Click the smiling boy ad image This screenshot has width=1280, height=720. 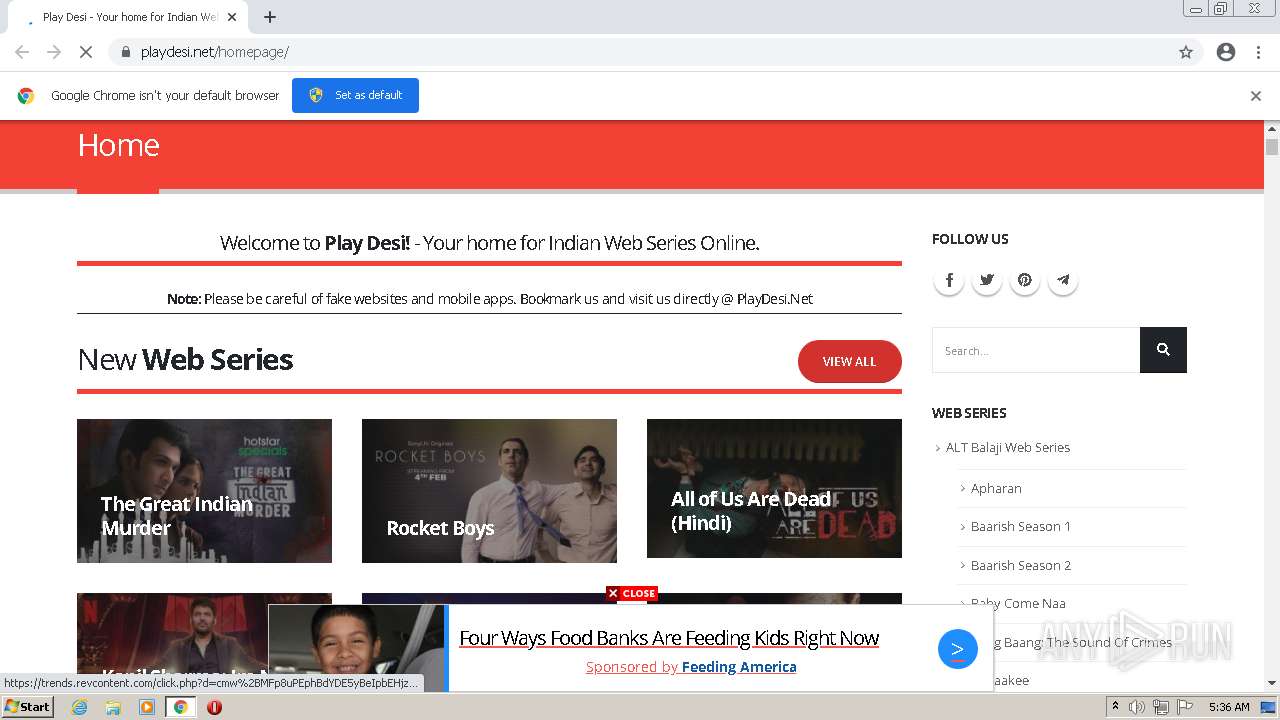pos(357,648)
